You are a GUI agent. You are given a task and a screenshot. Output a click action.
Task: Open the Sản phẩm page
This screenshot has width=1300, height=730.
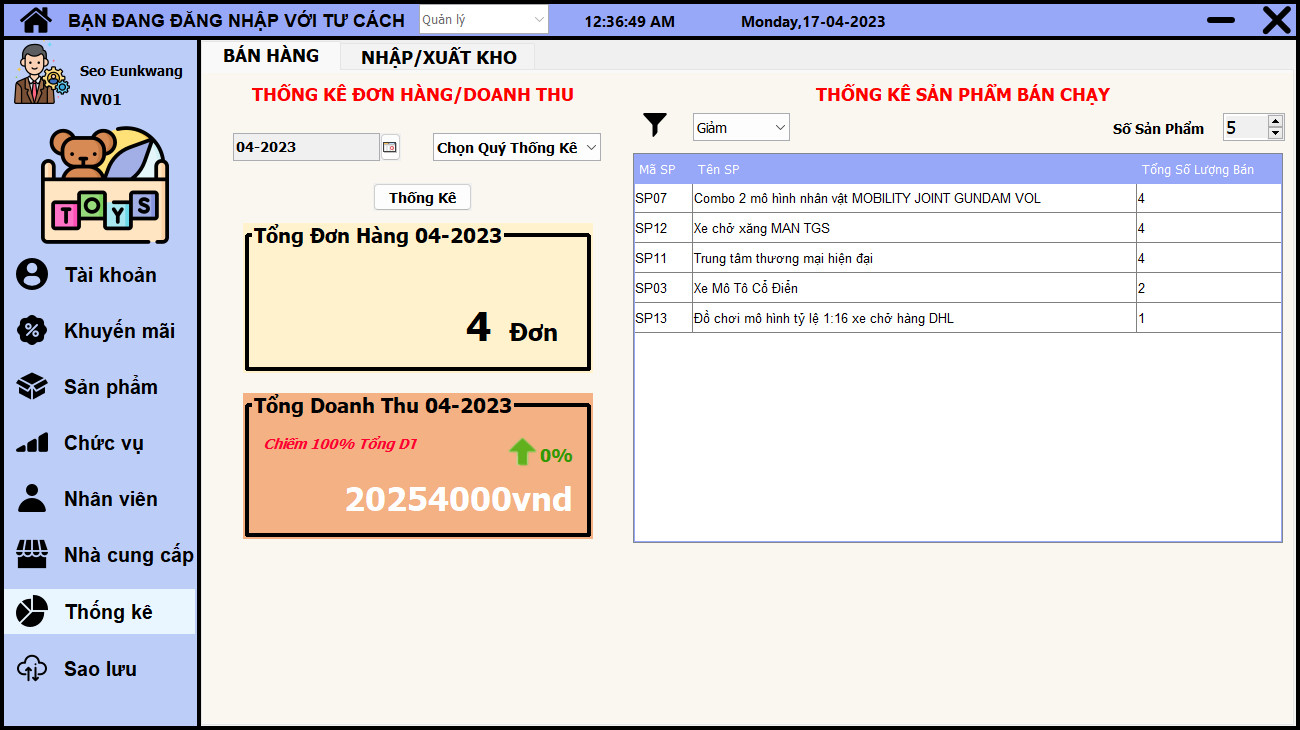[111, 387]
